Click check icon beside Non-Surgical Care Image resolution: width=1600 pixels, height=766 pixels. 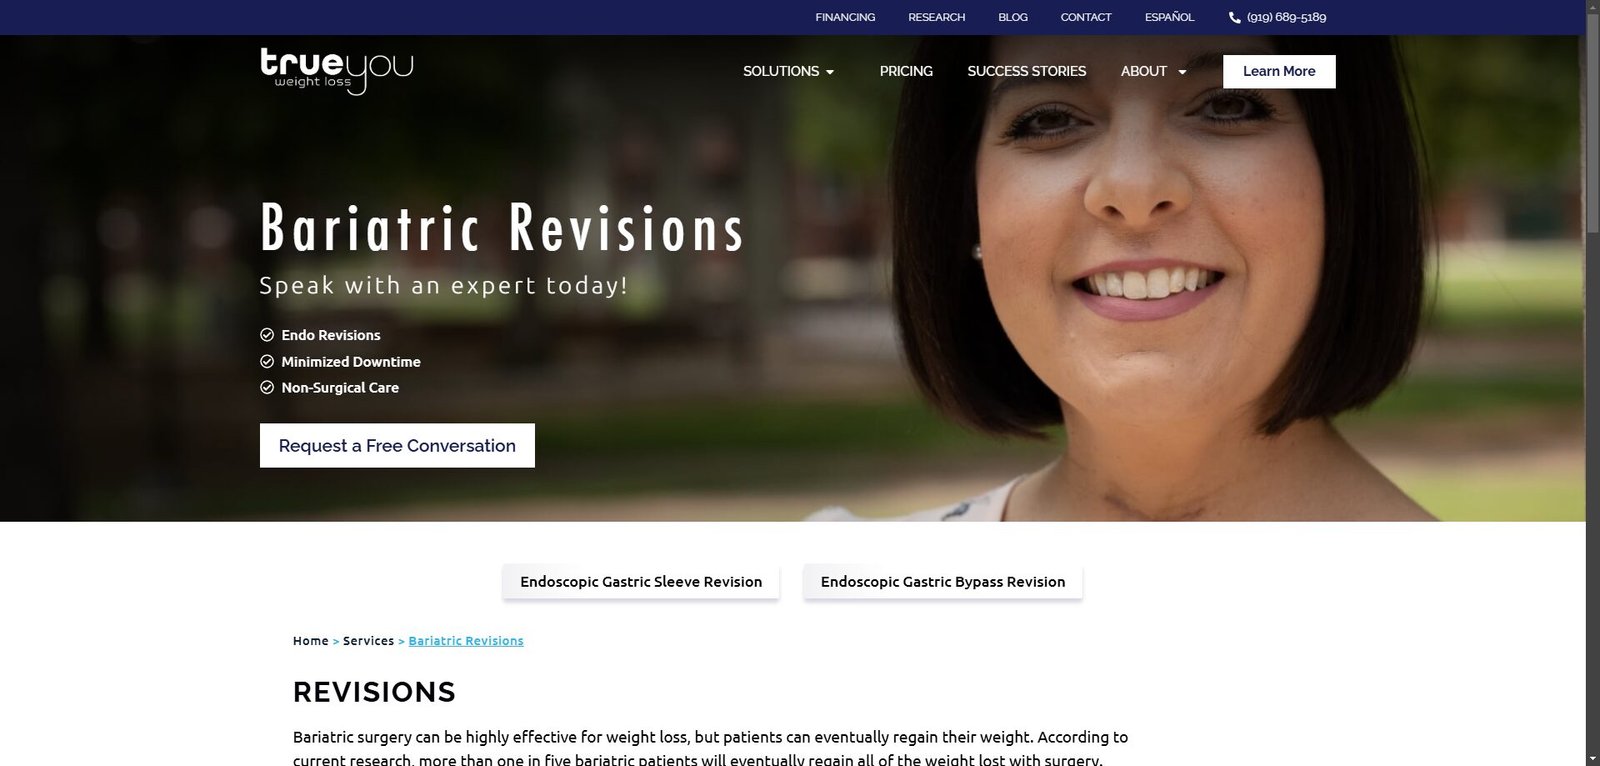coord(267,388)
